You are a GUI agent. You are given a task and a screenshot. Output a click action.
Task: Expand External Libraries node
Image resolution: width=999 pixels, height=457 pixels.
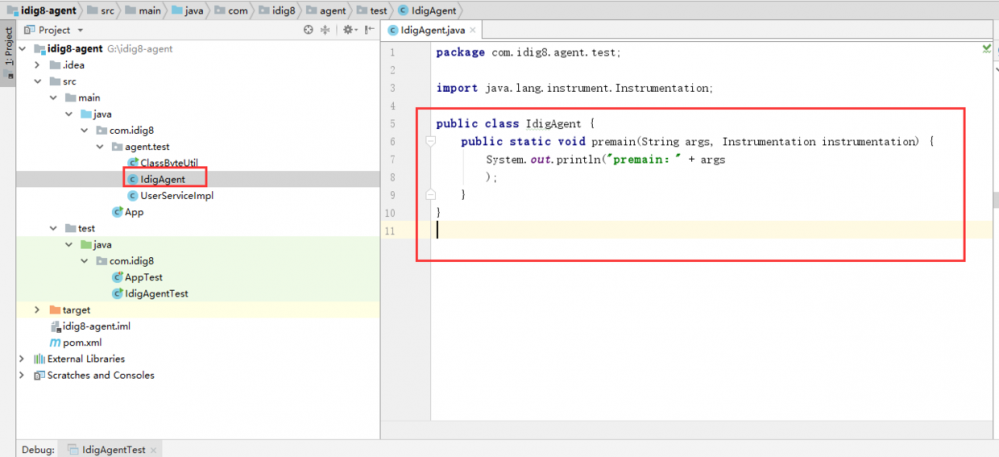coord(23,359)
